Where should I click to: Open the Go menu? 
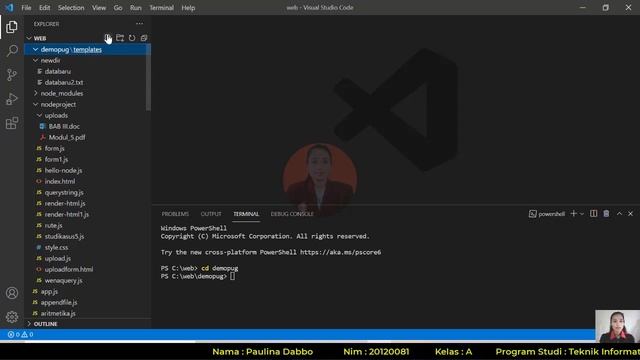coord(118,8)
